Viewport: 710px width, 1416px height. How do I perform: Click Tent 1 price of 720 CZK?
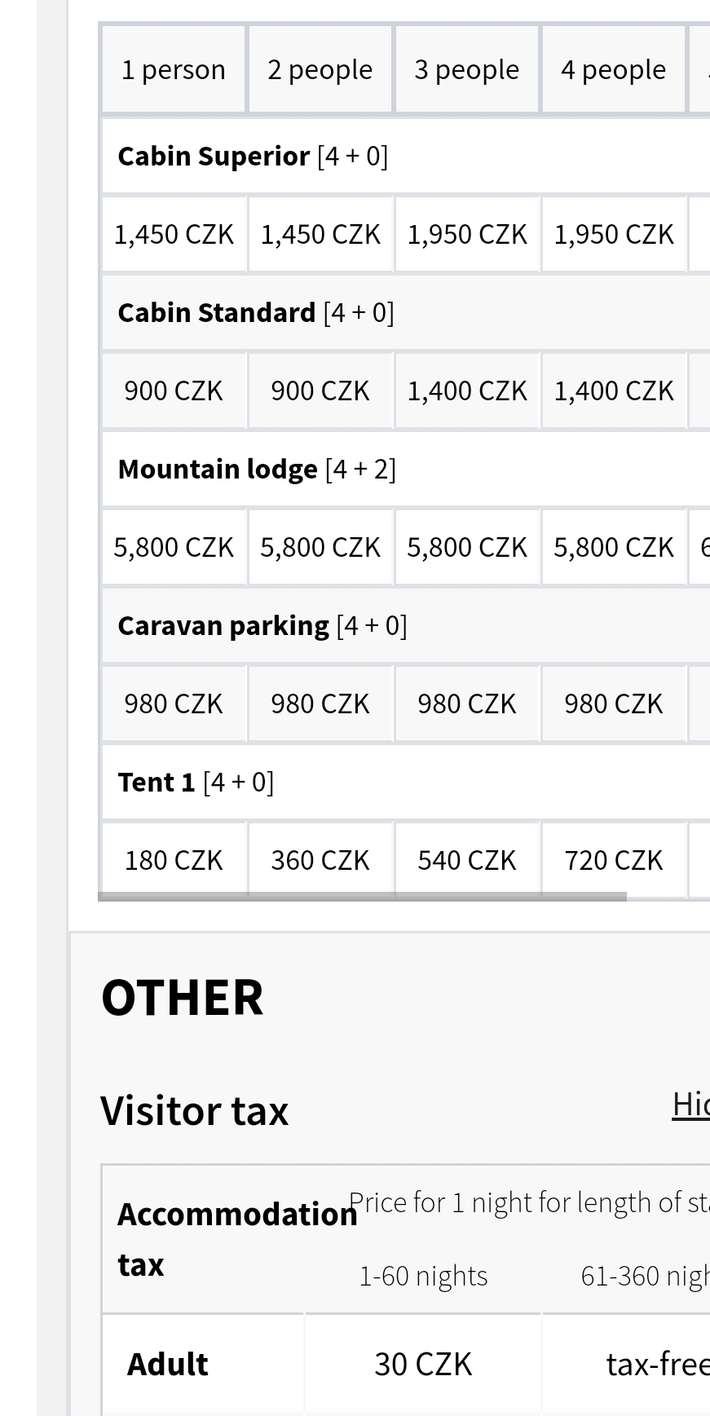pos(613,860)
